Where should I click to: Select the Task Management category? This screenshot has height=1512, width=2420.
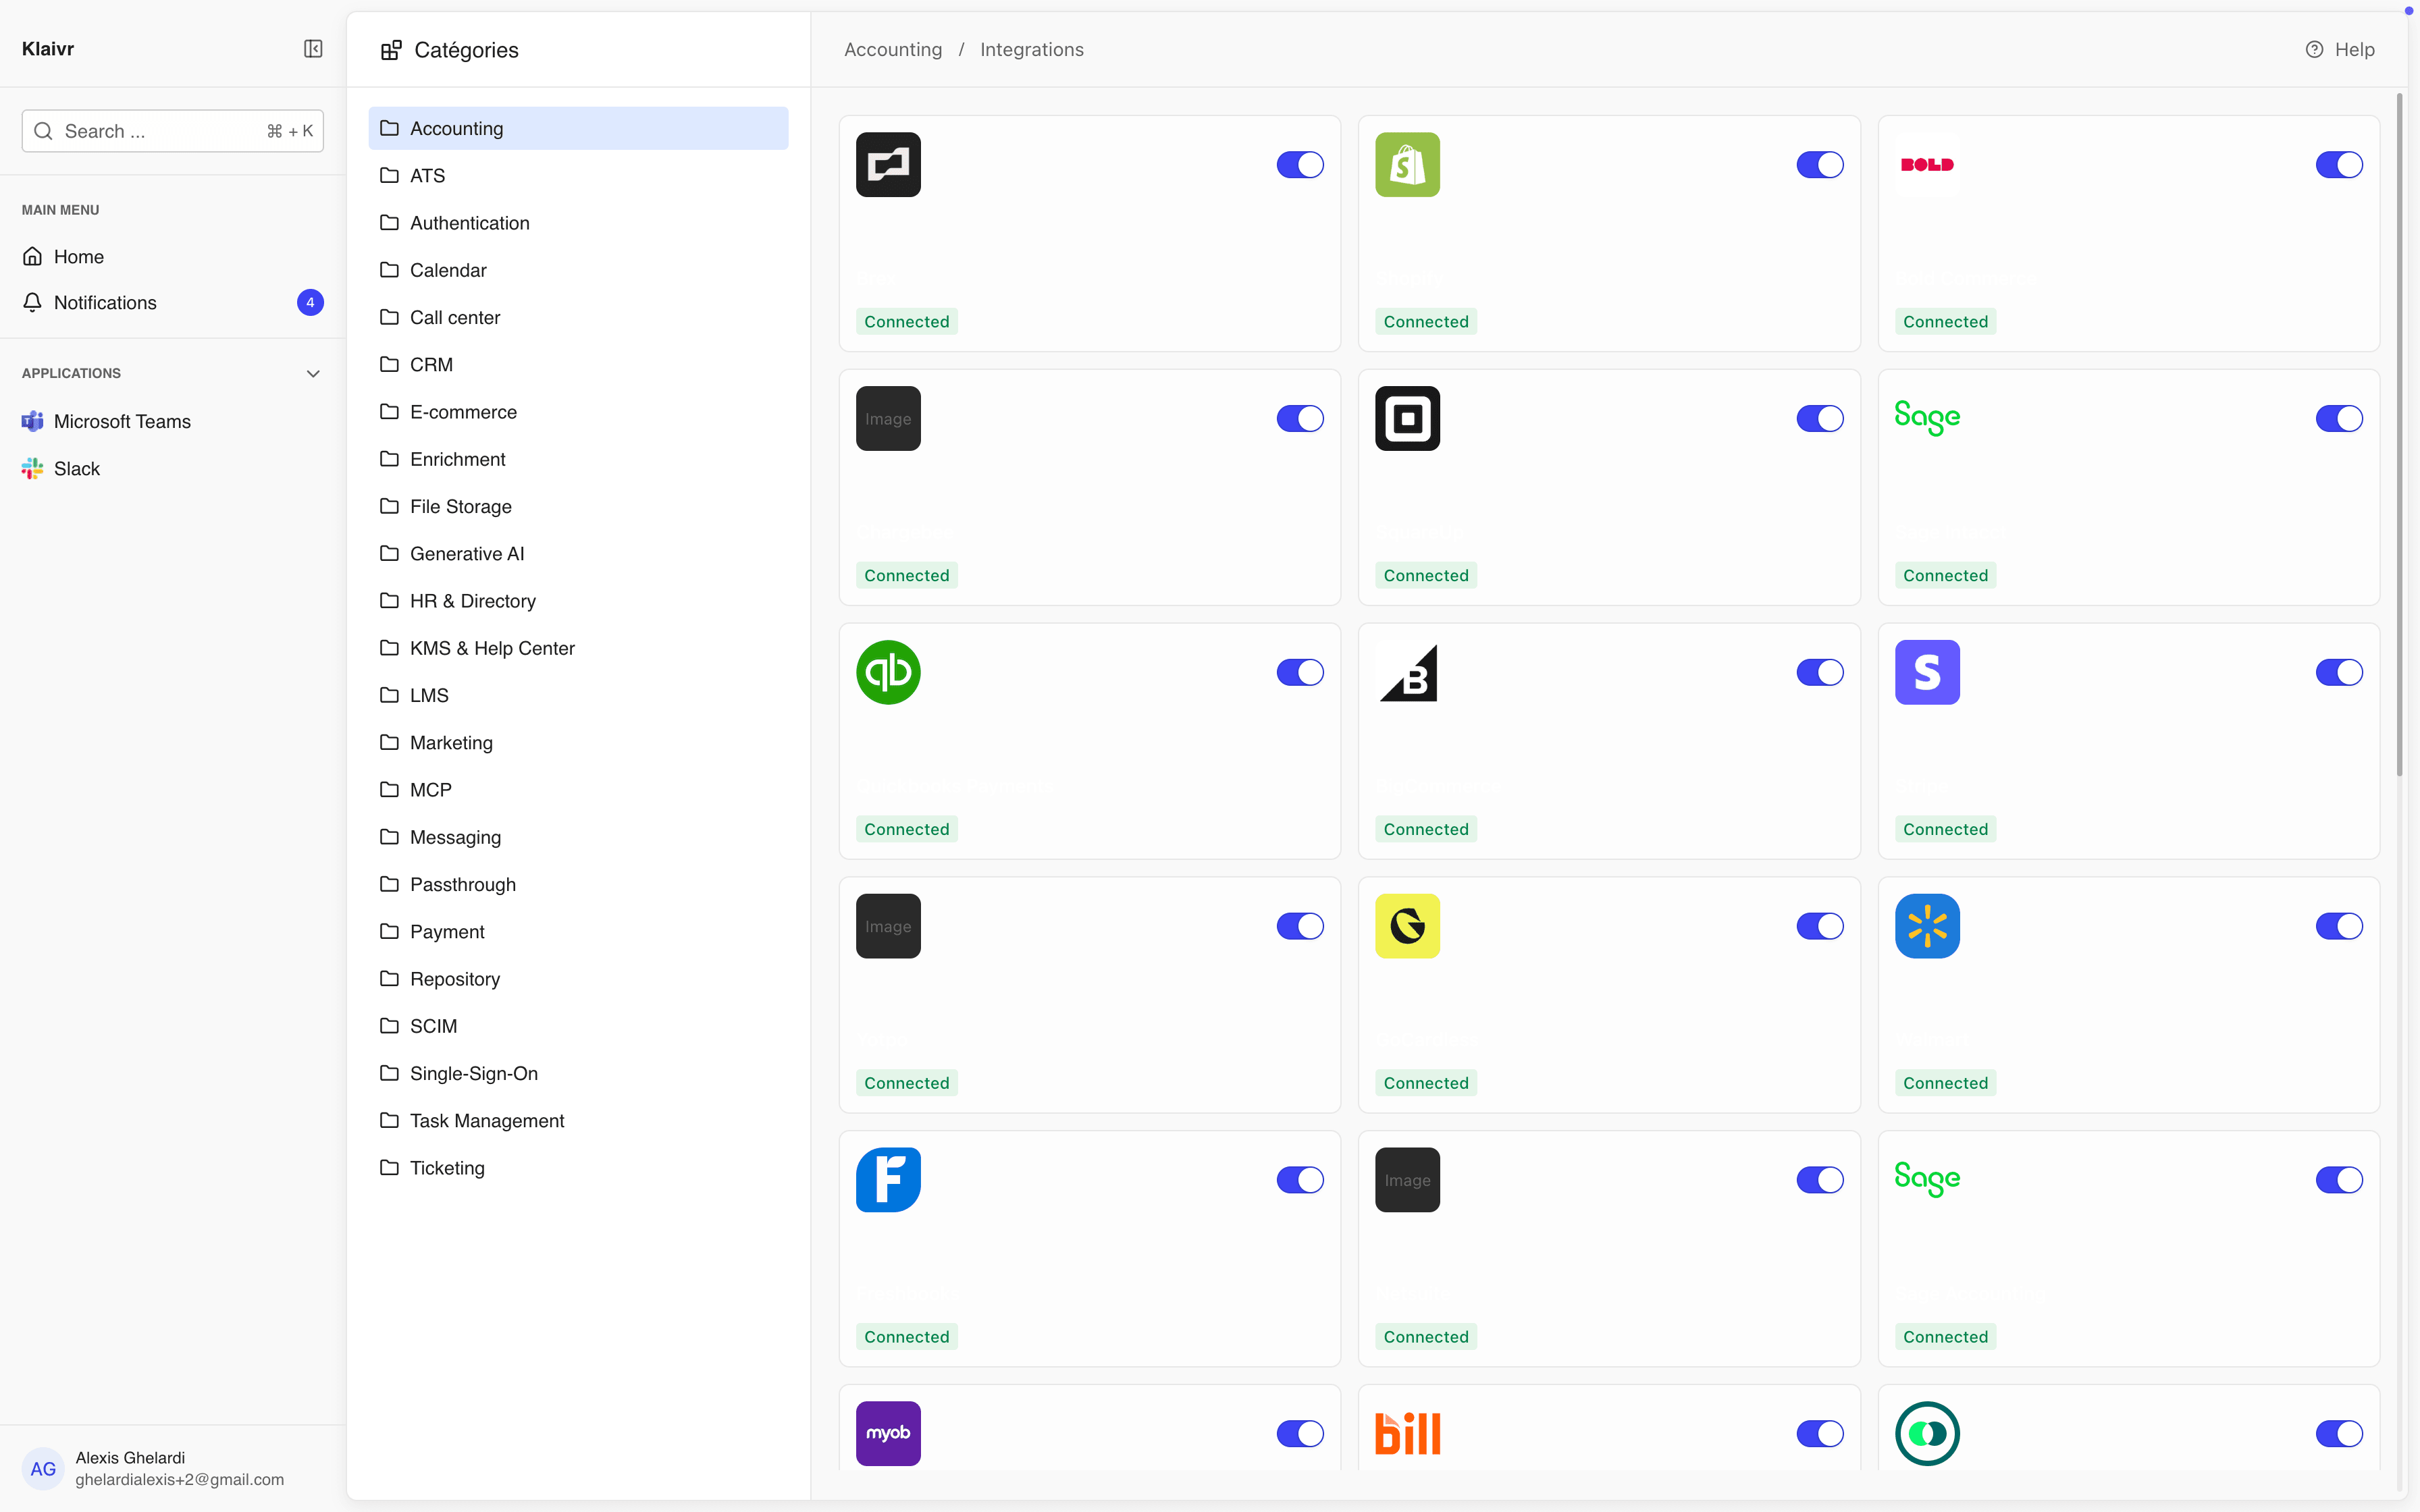coord(578,1120)
